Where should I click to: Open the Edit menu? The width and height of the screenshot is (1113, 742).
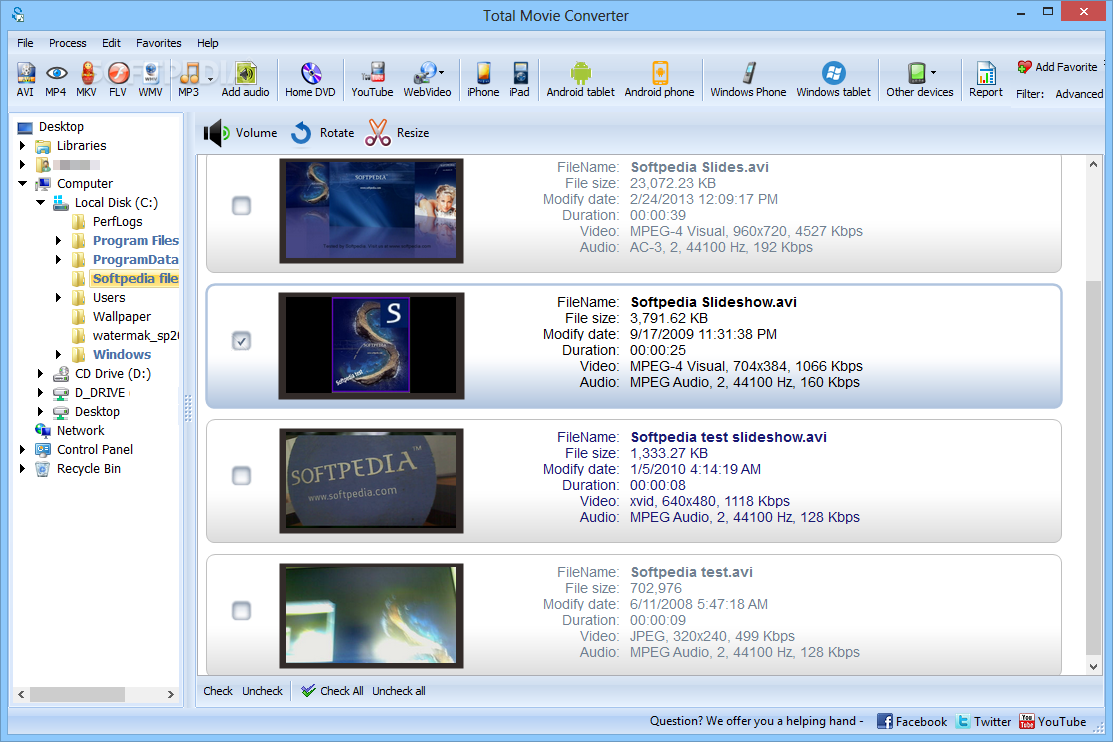tap(111, 43)
